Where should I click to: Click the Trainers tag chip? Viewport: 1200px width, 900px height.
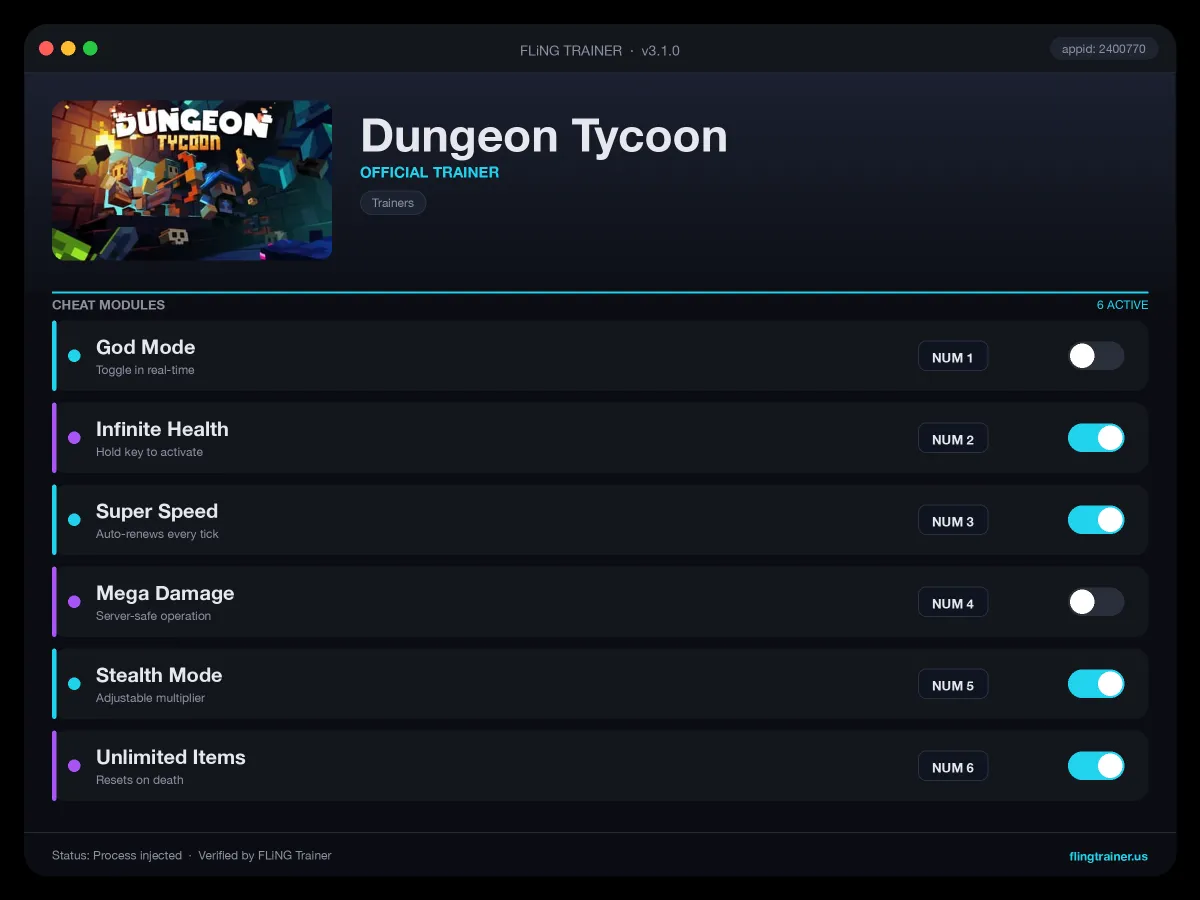(393, 203)
